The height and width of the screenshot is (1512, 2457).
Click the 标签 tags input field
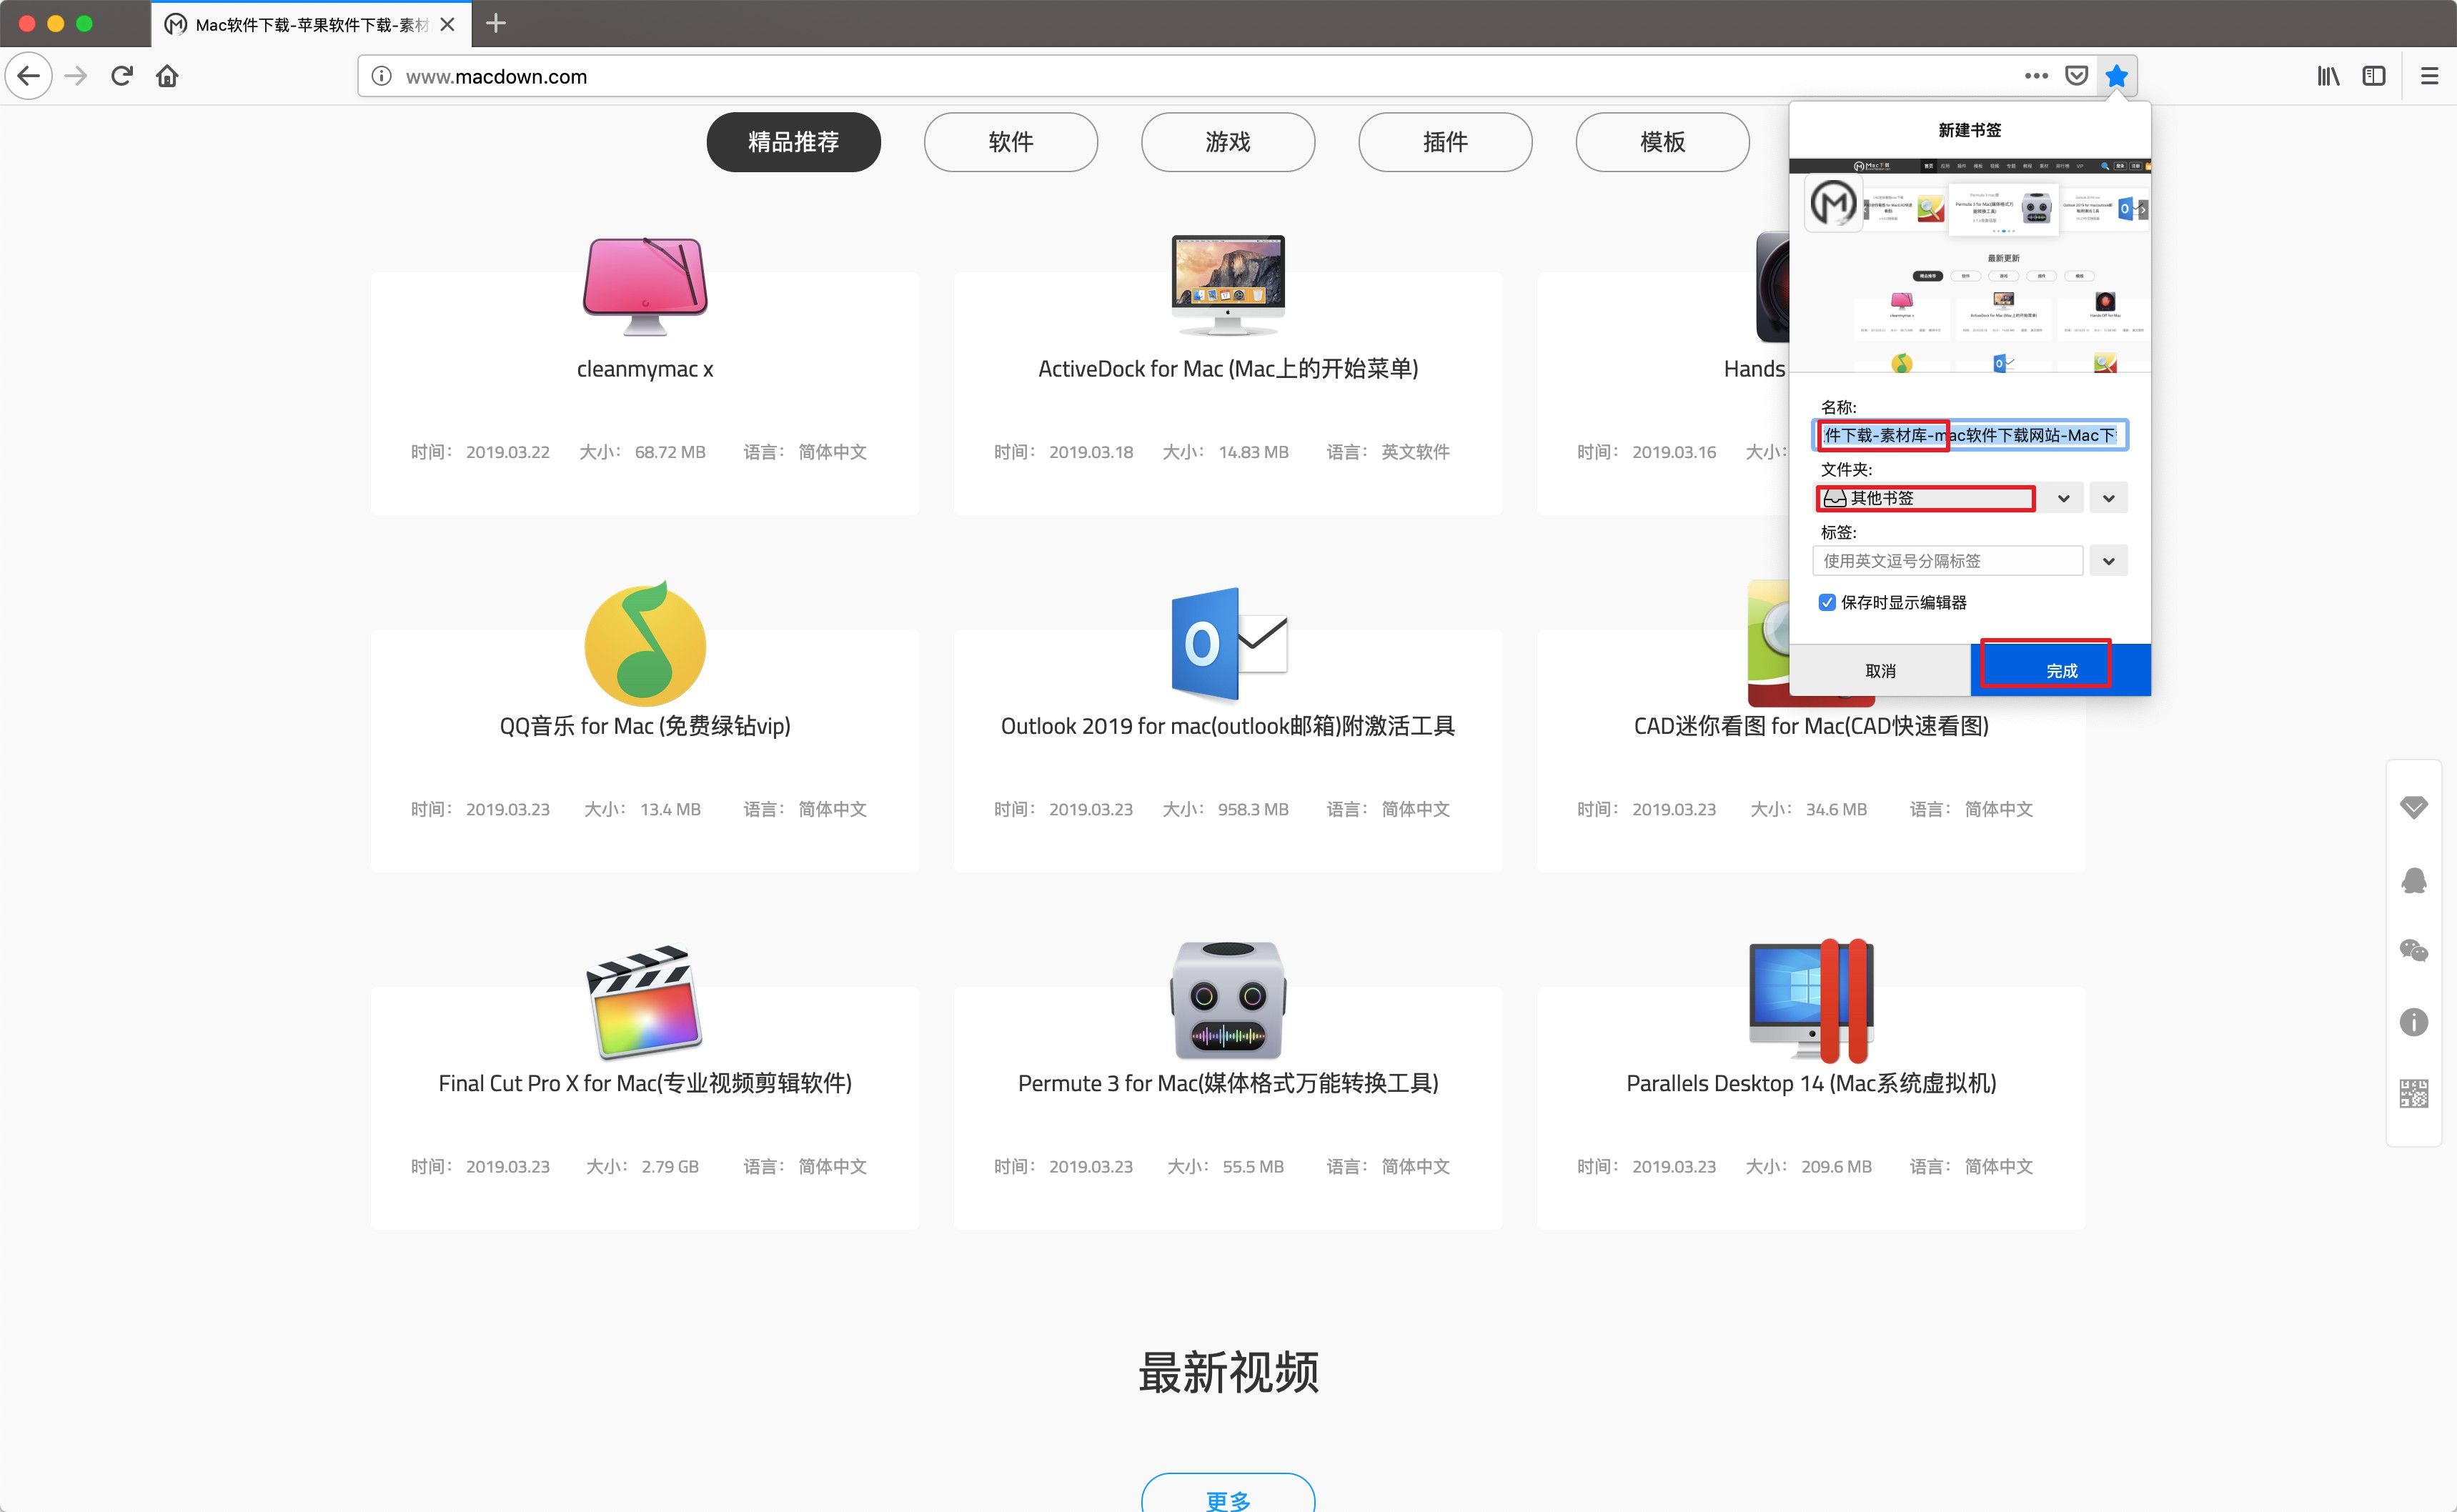click(x=1947, y=561)
